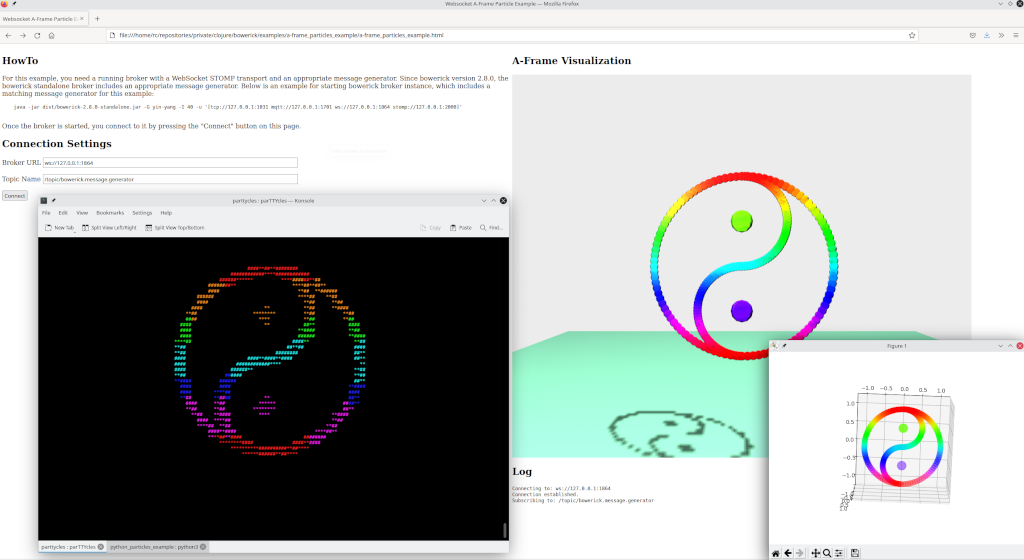Image resolution: width=1024 pixels, height=560 pixels.
Task: Go back to previous view in Figure 1
Action: (x=788, y=553)
